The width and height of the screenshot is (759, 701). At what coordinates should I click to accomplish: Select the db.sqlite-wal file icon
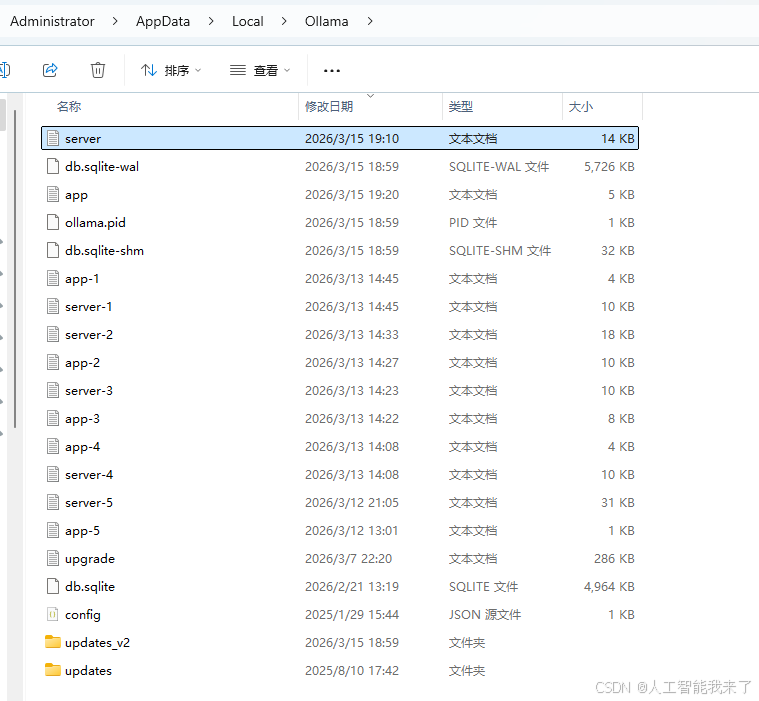point(53,167)
